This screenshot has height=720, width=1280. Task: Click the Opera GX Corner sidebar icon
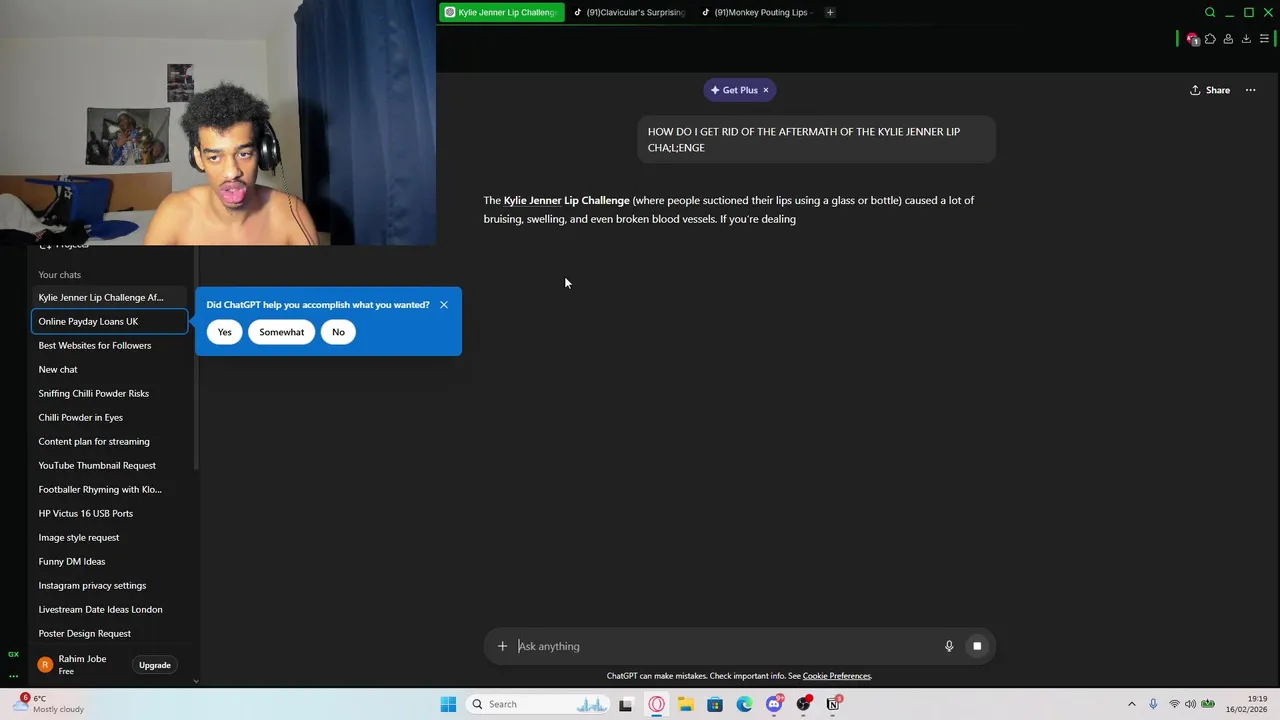click(x=13, y=654)
